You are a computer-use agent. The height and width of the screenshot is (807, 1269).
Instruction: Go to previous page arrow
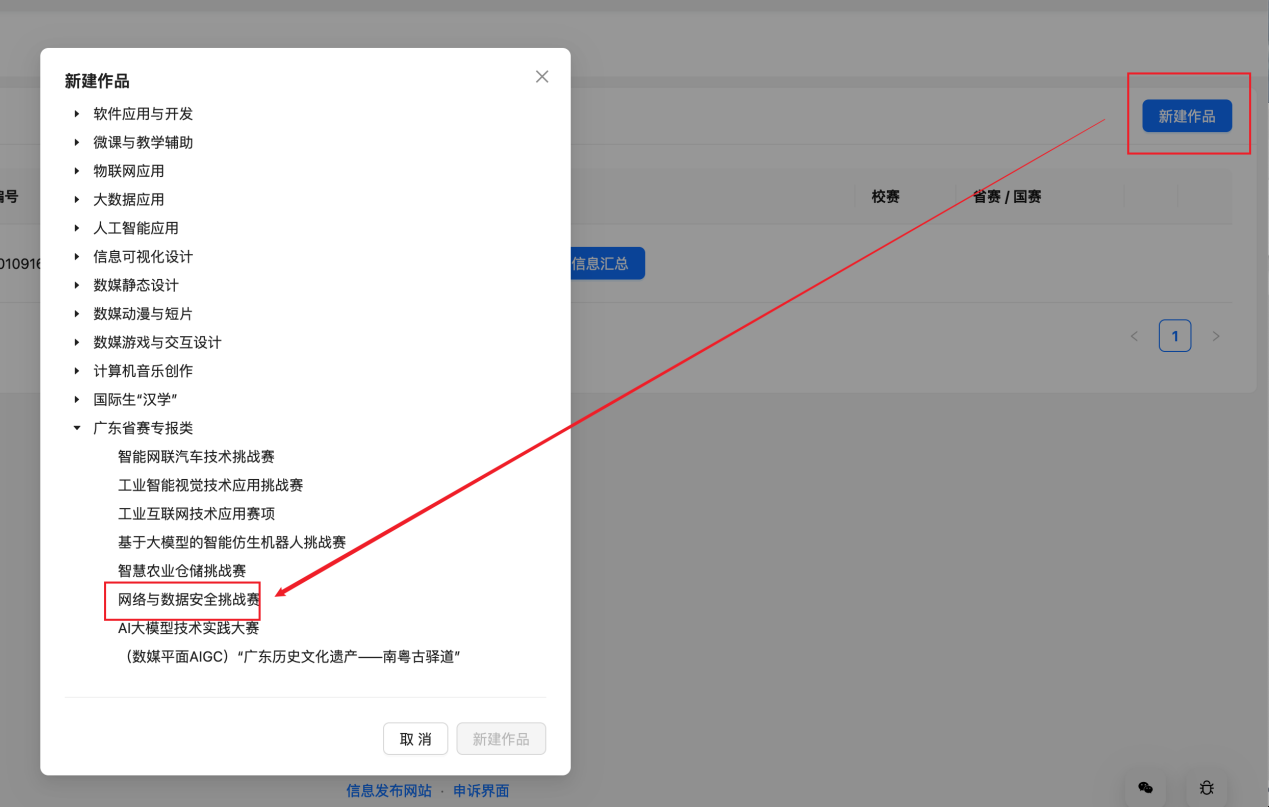click(x=1134, y=336)
